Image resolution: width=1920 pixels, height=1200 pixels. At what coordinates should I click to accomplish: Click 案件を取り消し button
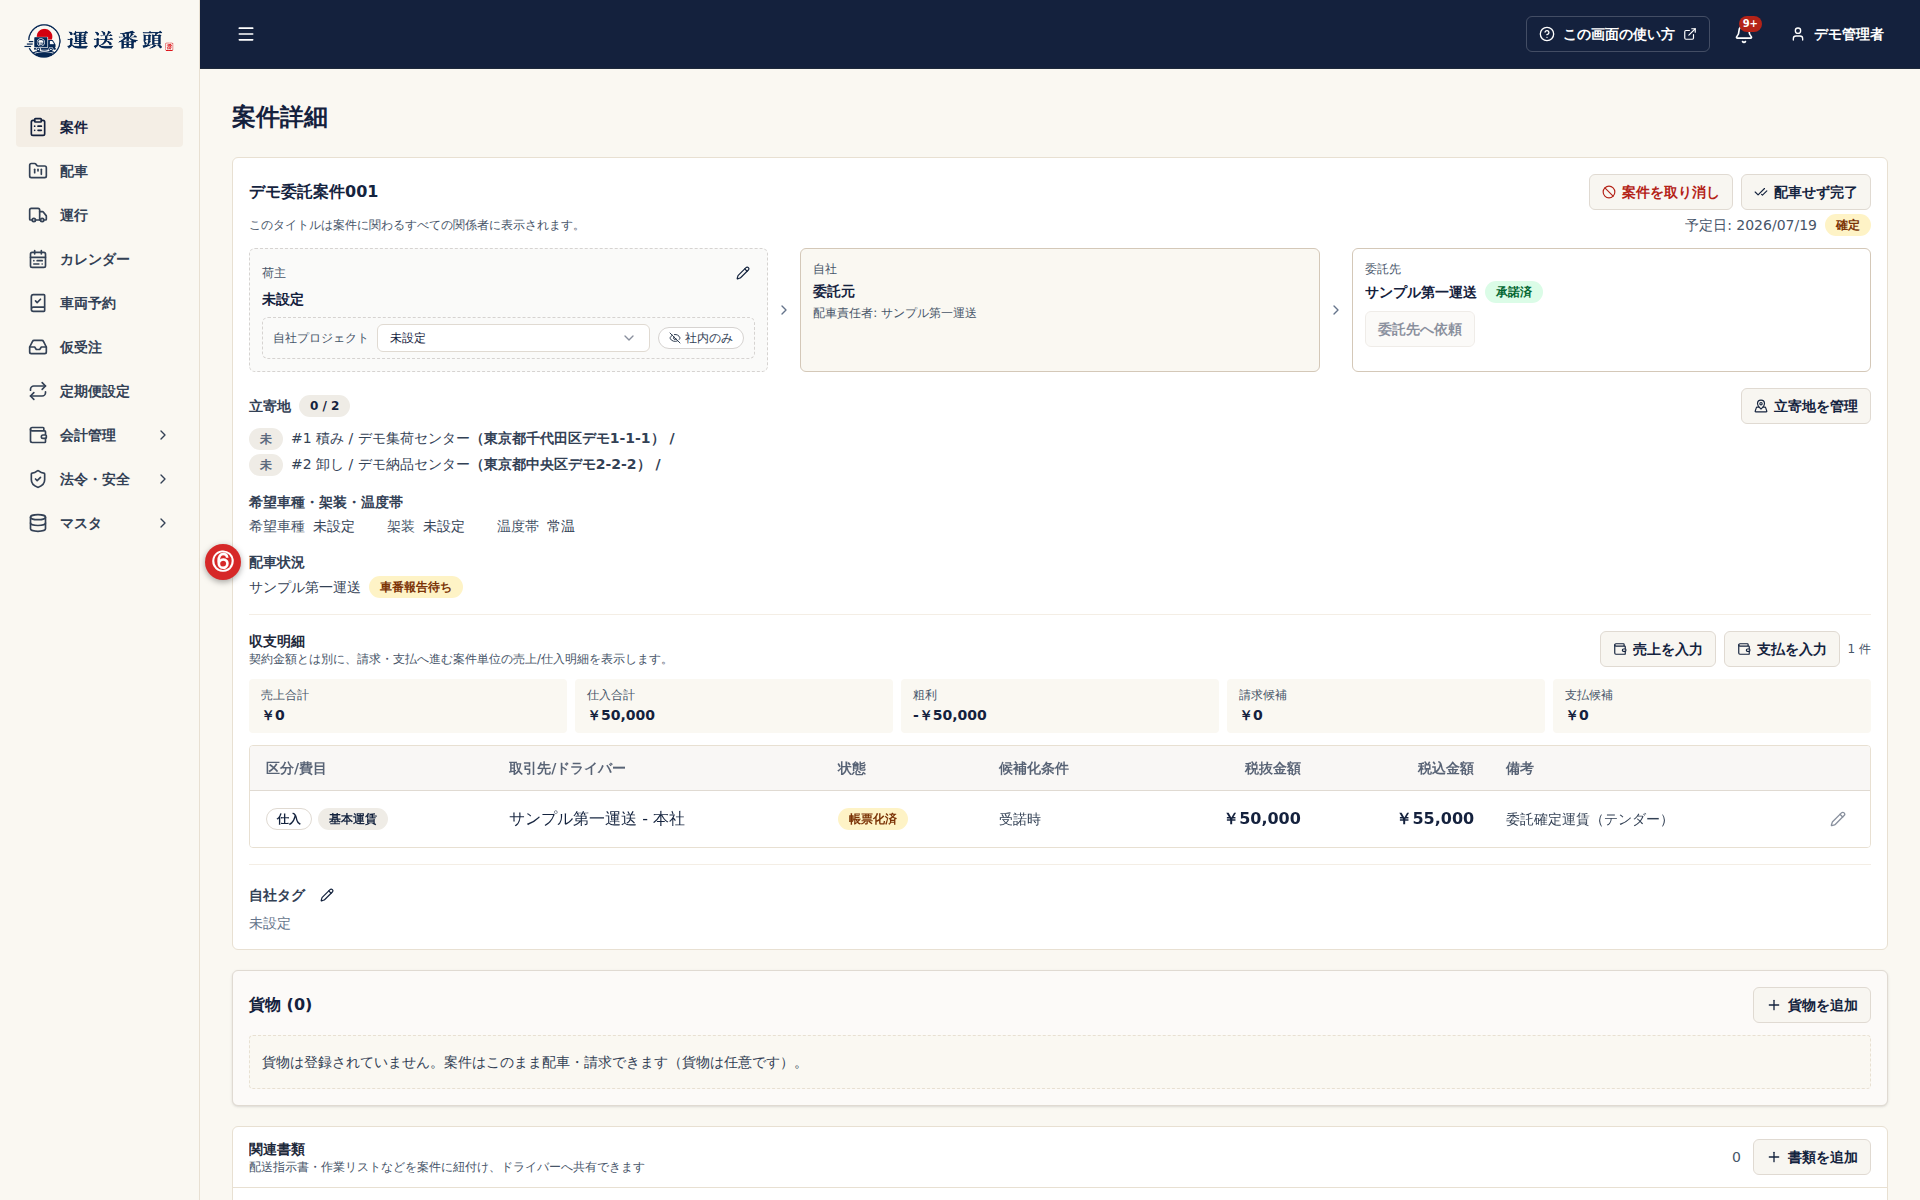1660,192
